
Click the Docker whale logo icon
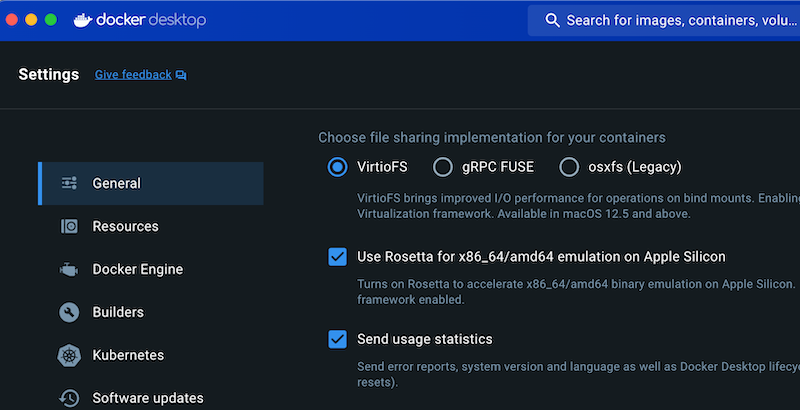tap(82, 20)
